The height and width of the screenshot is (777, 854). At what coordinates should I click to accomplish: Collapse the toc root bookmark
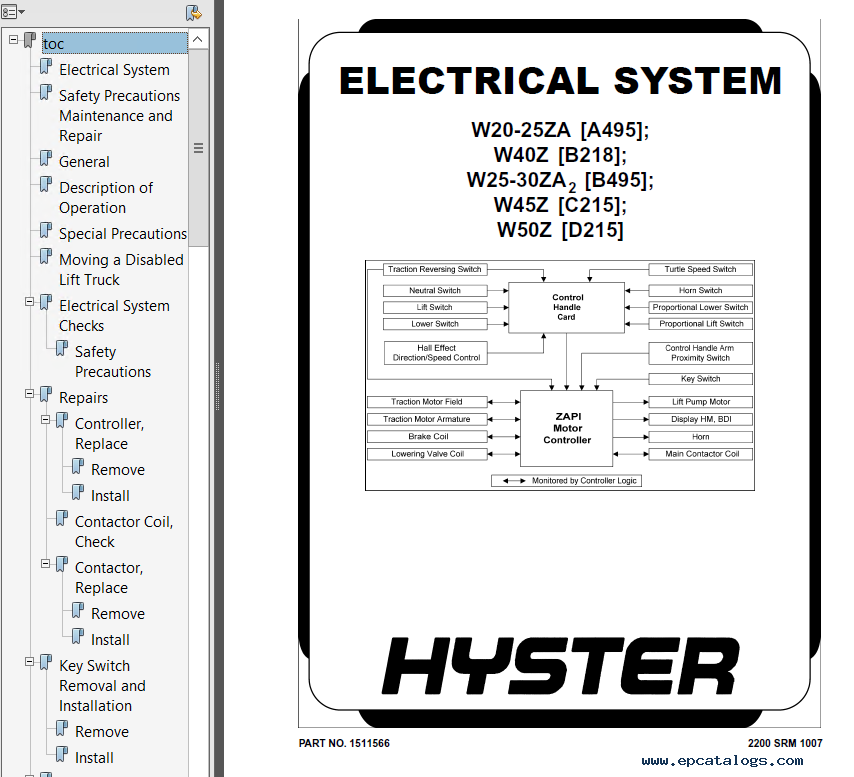[x=14, y=39]
